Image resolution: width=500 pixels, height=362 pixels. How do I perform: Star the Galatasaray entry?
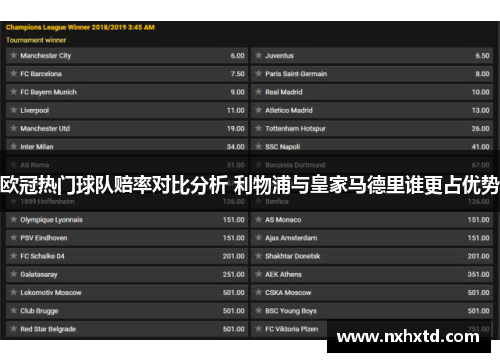[x=13, y=274]
